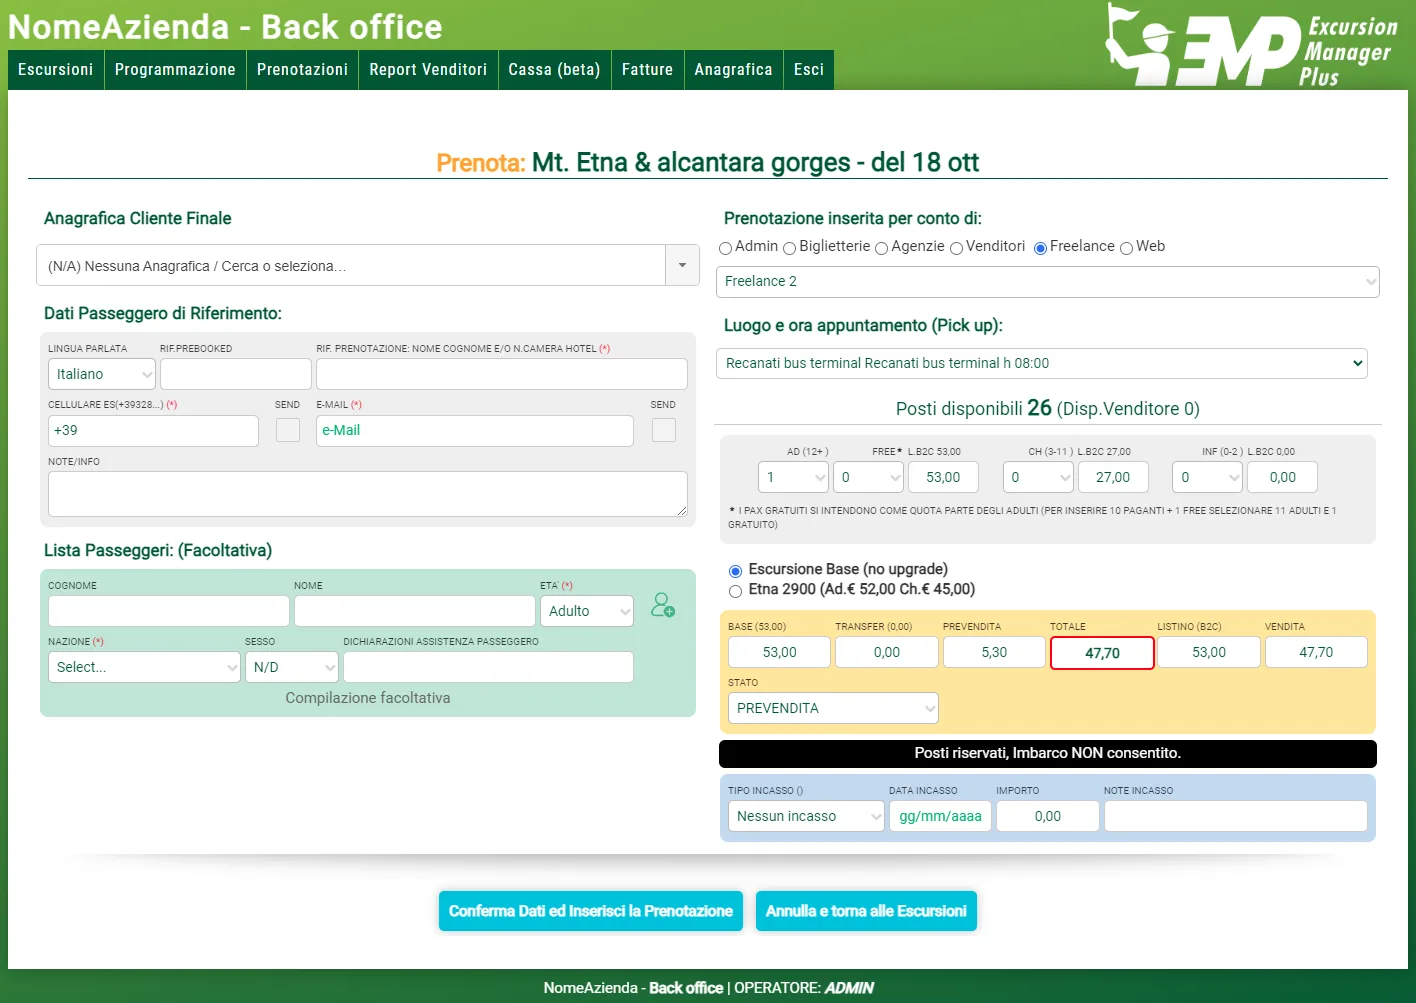Click the Cognome passenger field

click(169, 611)
